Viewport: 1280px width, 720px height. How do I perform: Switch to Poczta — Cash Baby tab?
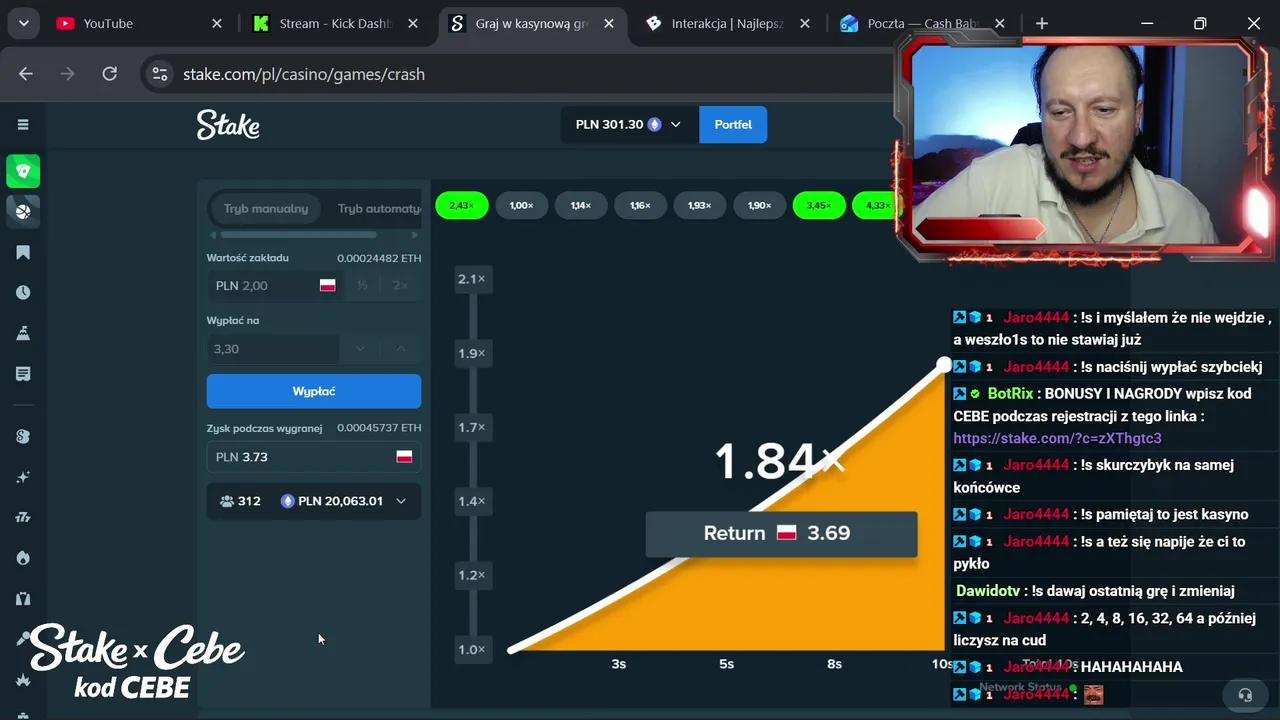922,23
